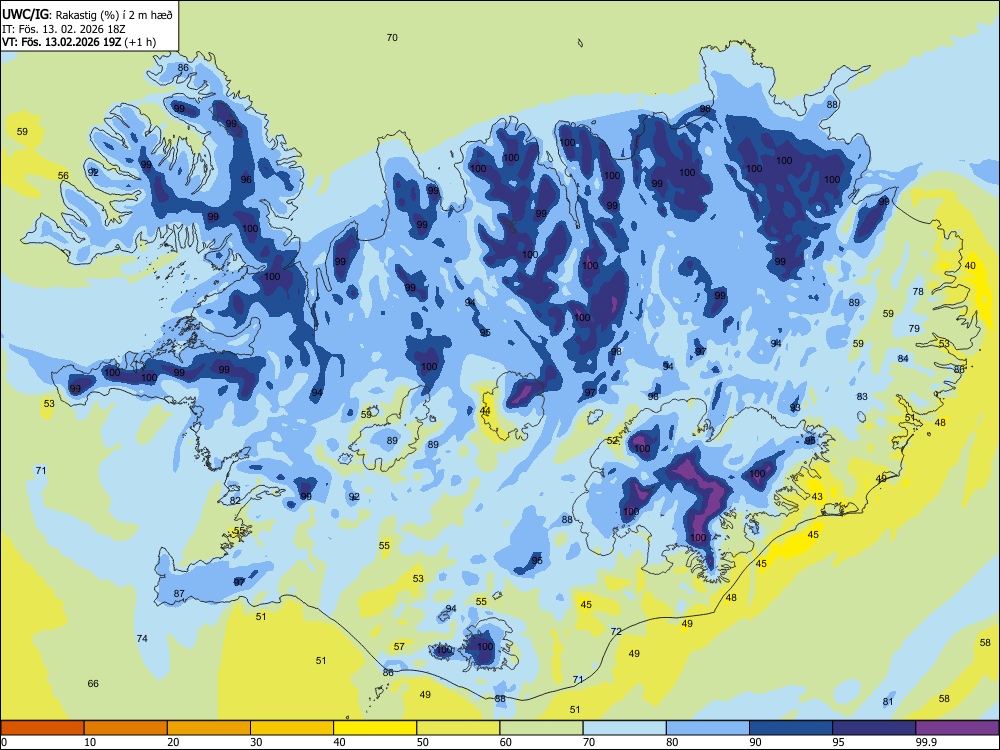This screenshot has height=750, width=1000.
Task: Select the '52' humidity value on the map
Action: coord(613,441)
